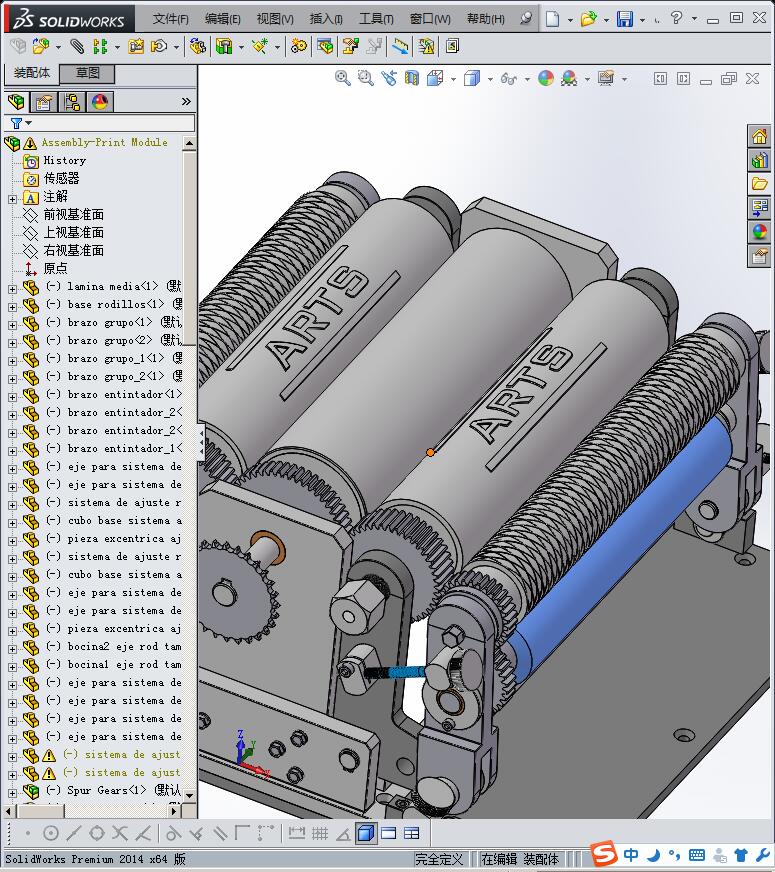Open the 插入(I) menu

pos(326,19)
